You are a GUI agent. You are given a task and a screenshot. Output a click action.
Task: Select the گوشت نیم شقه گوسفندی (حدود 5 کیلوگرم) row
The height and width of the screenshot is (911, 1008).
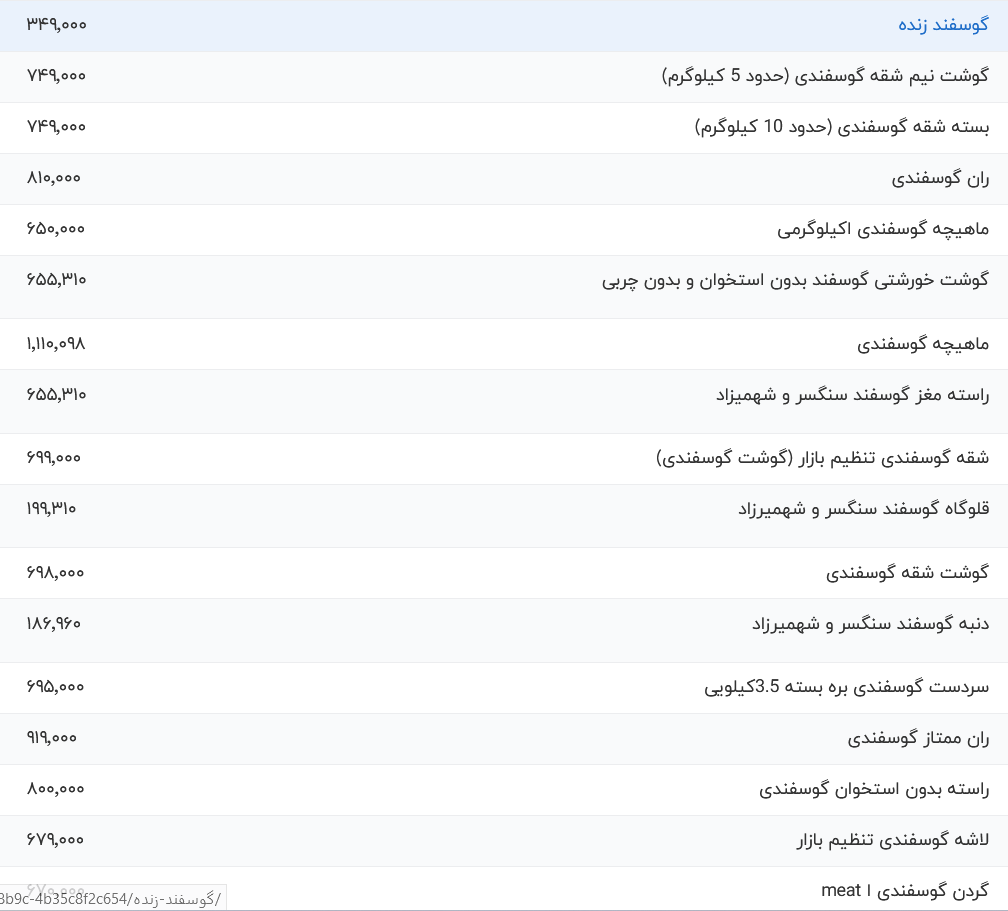[x=825, y=75]
